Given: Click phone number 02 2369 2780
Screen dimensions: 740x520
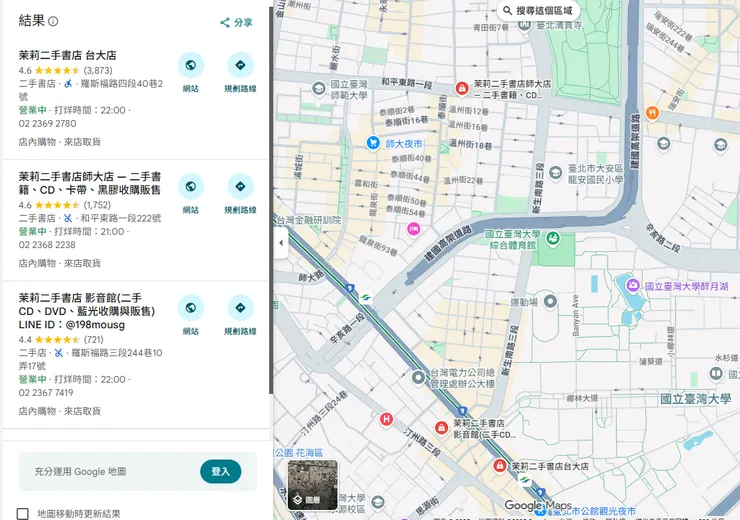Looking at the screenshot, I should coord(47,124).
